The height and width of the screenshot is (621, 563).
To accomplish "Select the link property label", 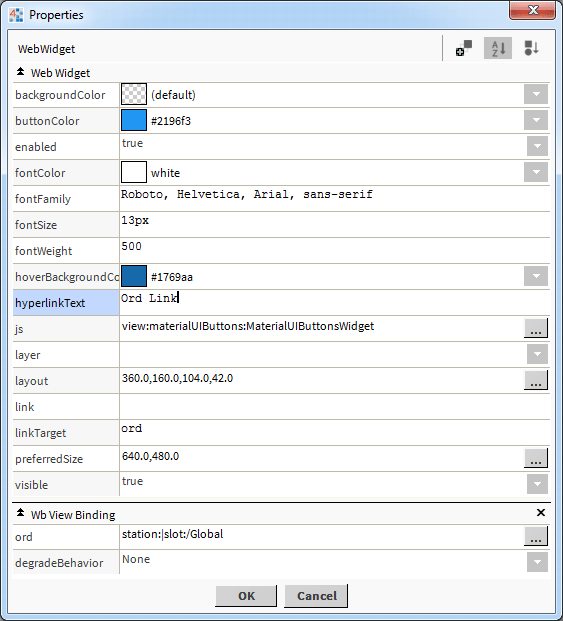I will pyautogui.click(x=25, y=407).
